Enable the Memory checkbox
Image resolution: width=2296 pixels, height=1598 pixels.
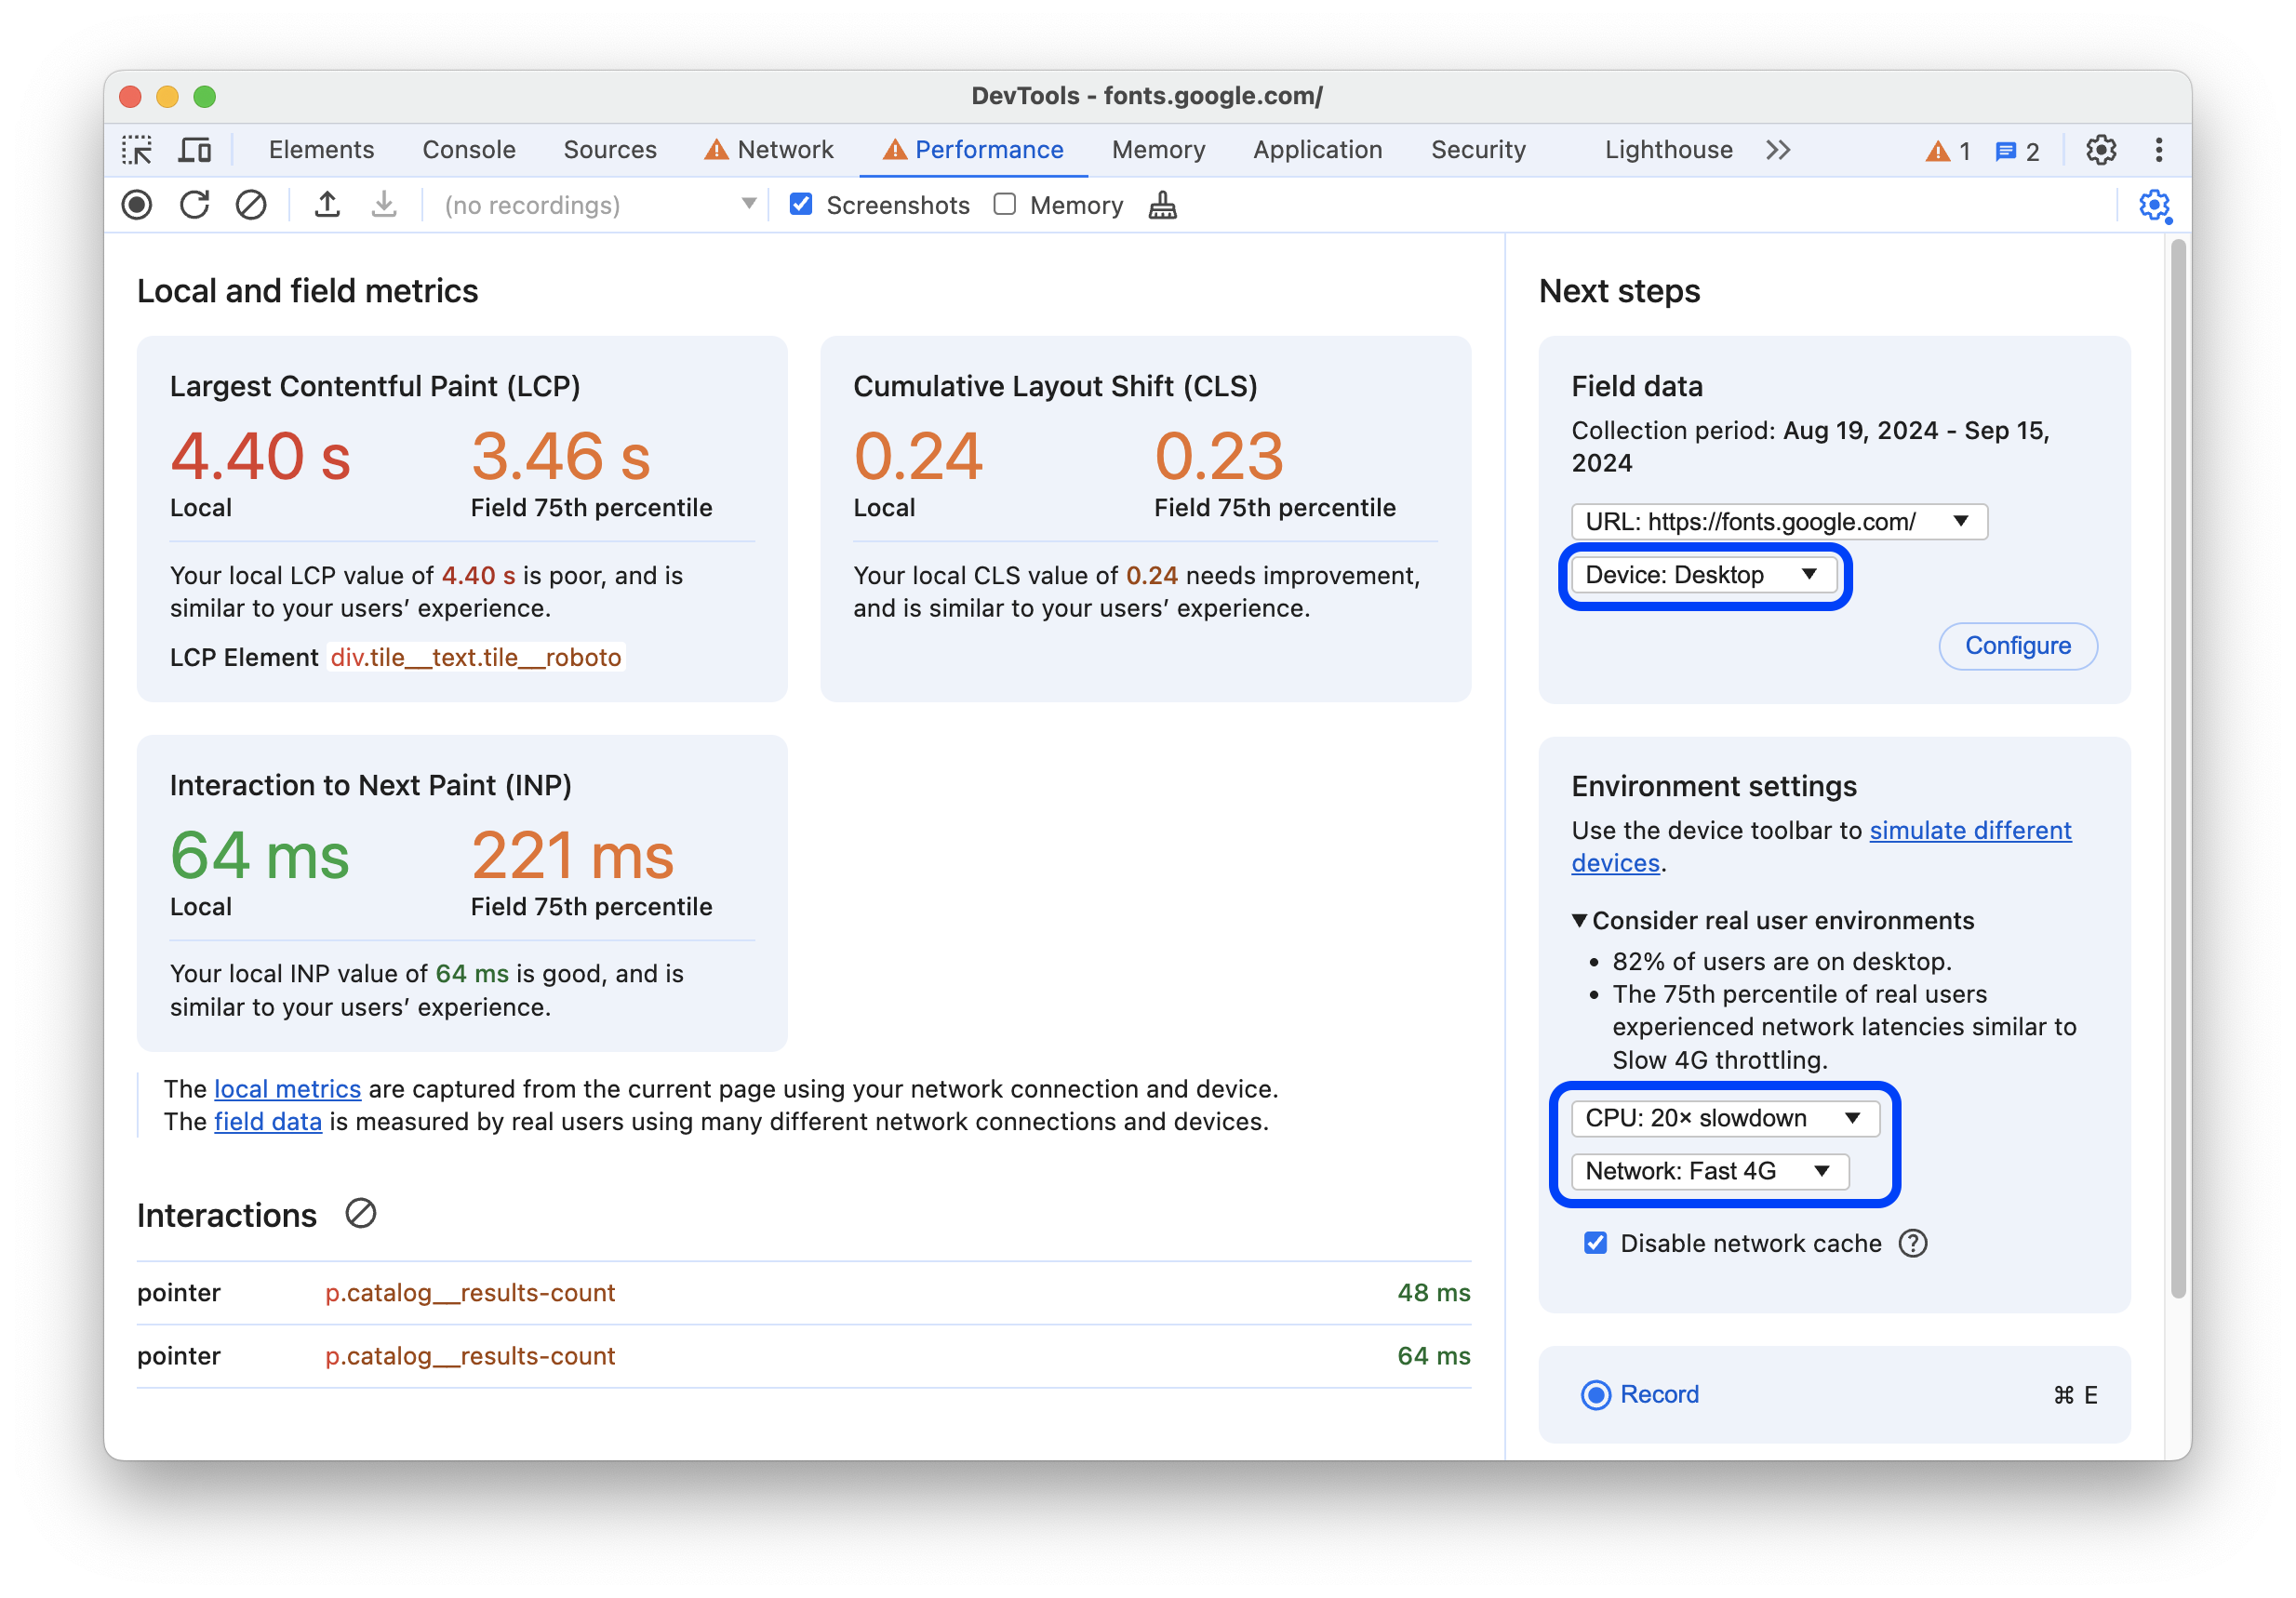1003,206
